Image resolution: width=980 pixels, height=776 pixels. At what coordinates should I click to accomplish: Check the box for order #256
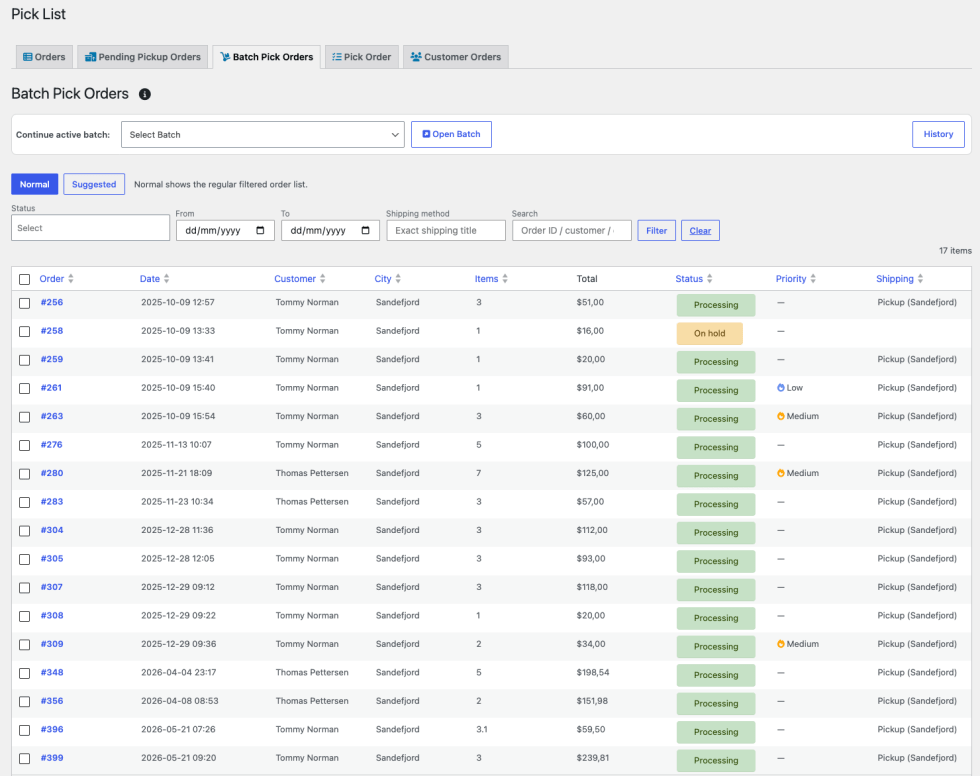click(x=24, y=303)
